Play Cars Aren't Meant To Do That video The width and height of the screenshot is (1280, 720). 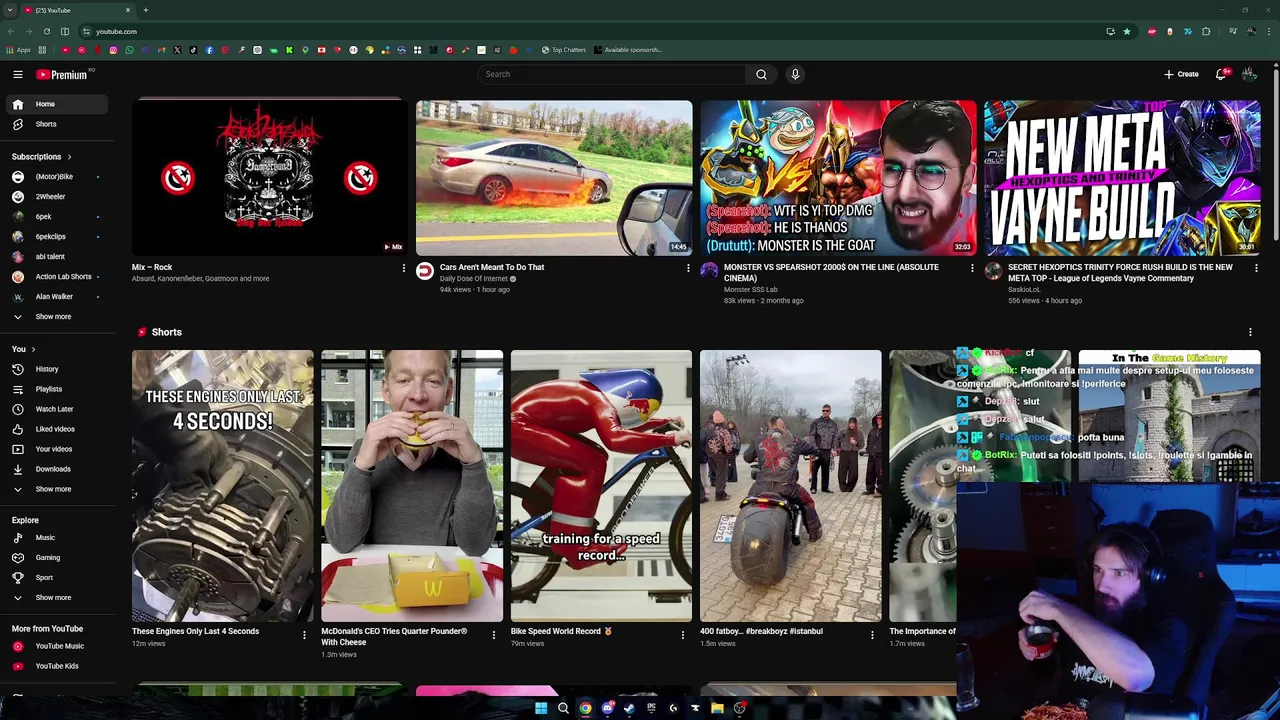pos(554,177)
